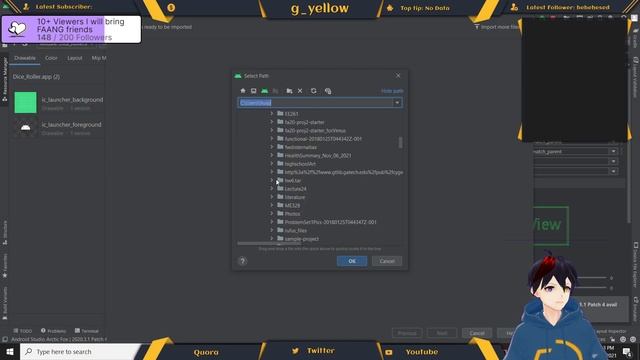The width and height of the screenshot is (640, 360).
Task: Select ic_launcher_foreground thumbnail
Action: coord(25,127)
